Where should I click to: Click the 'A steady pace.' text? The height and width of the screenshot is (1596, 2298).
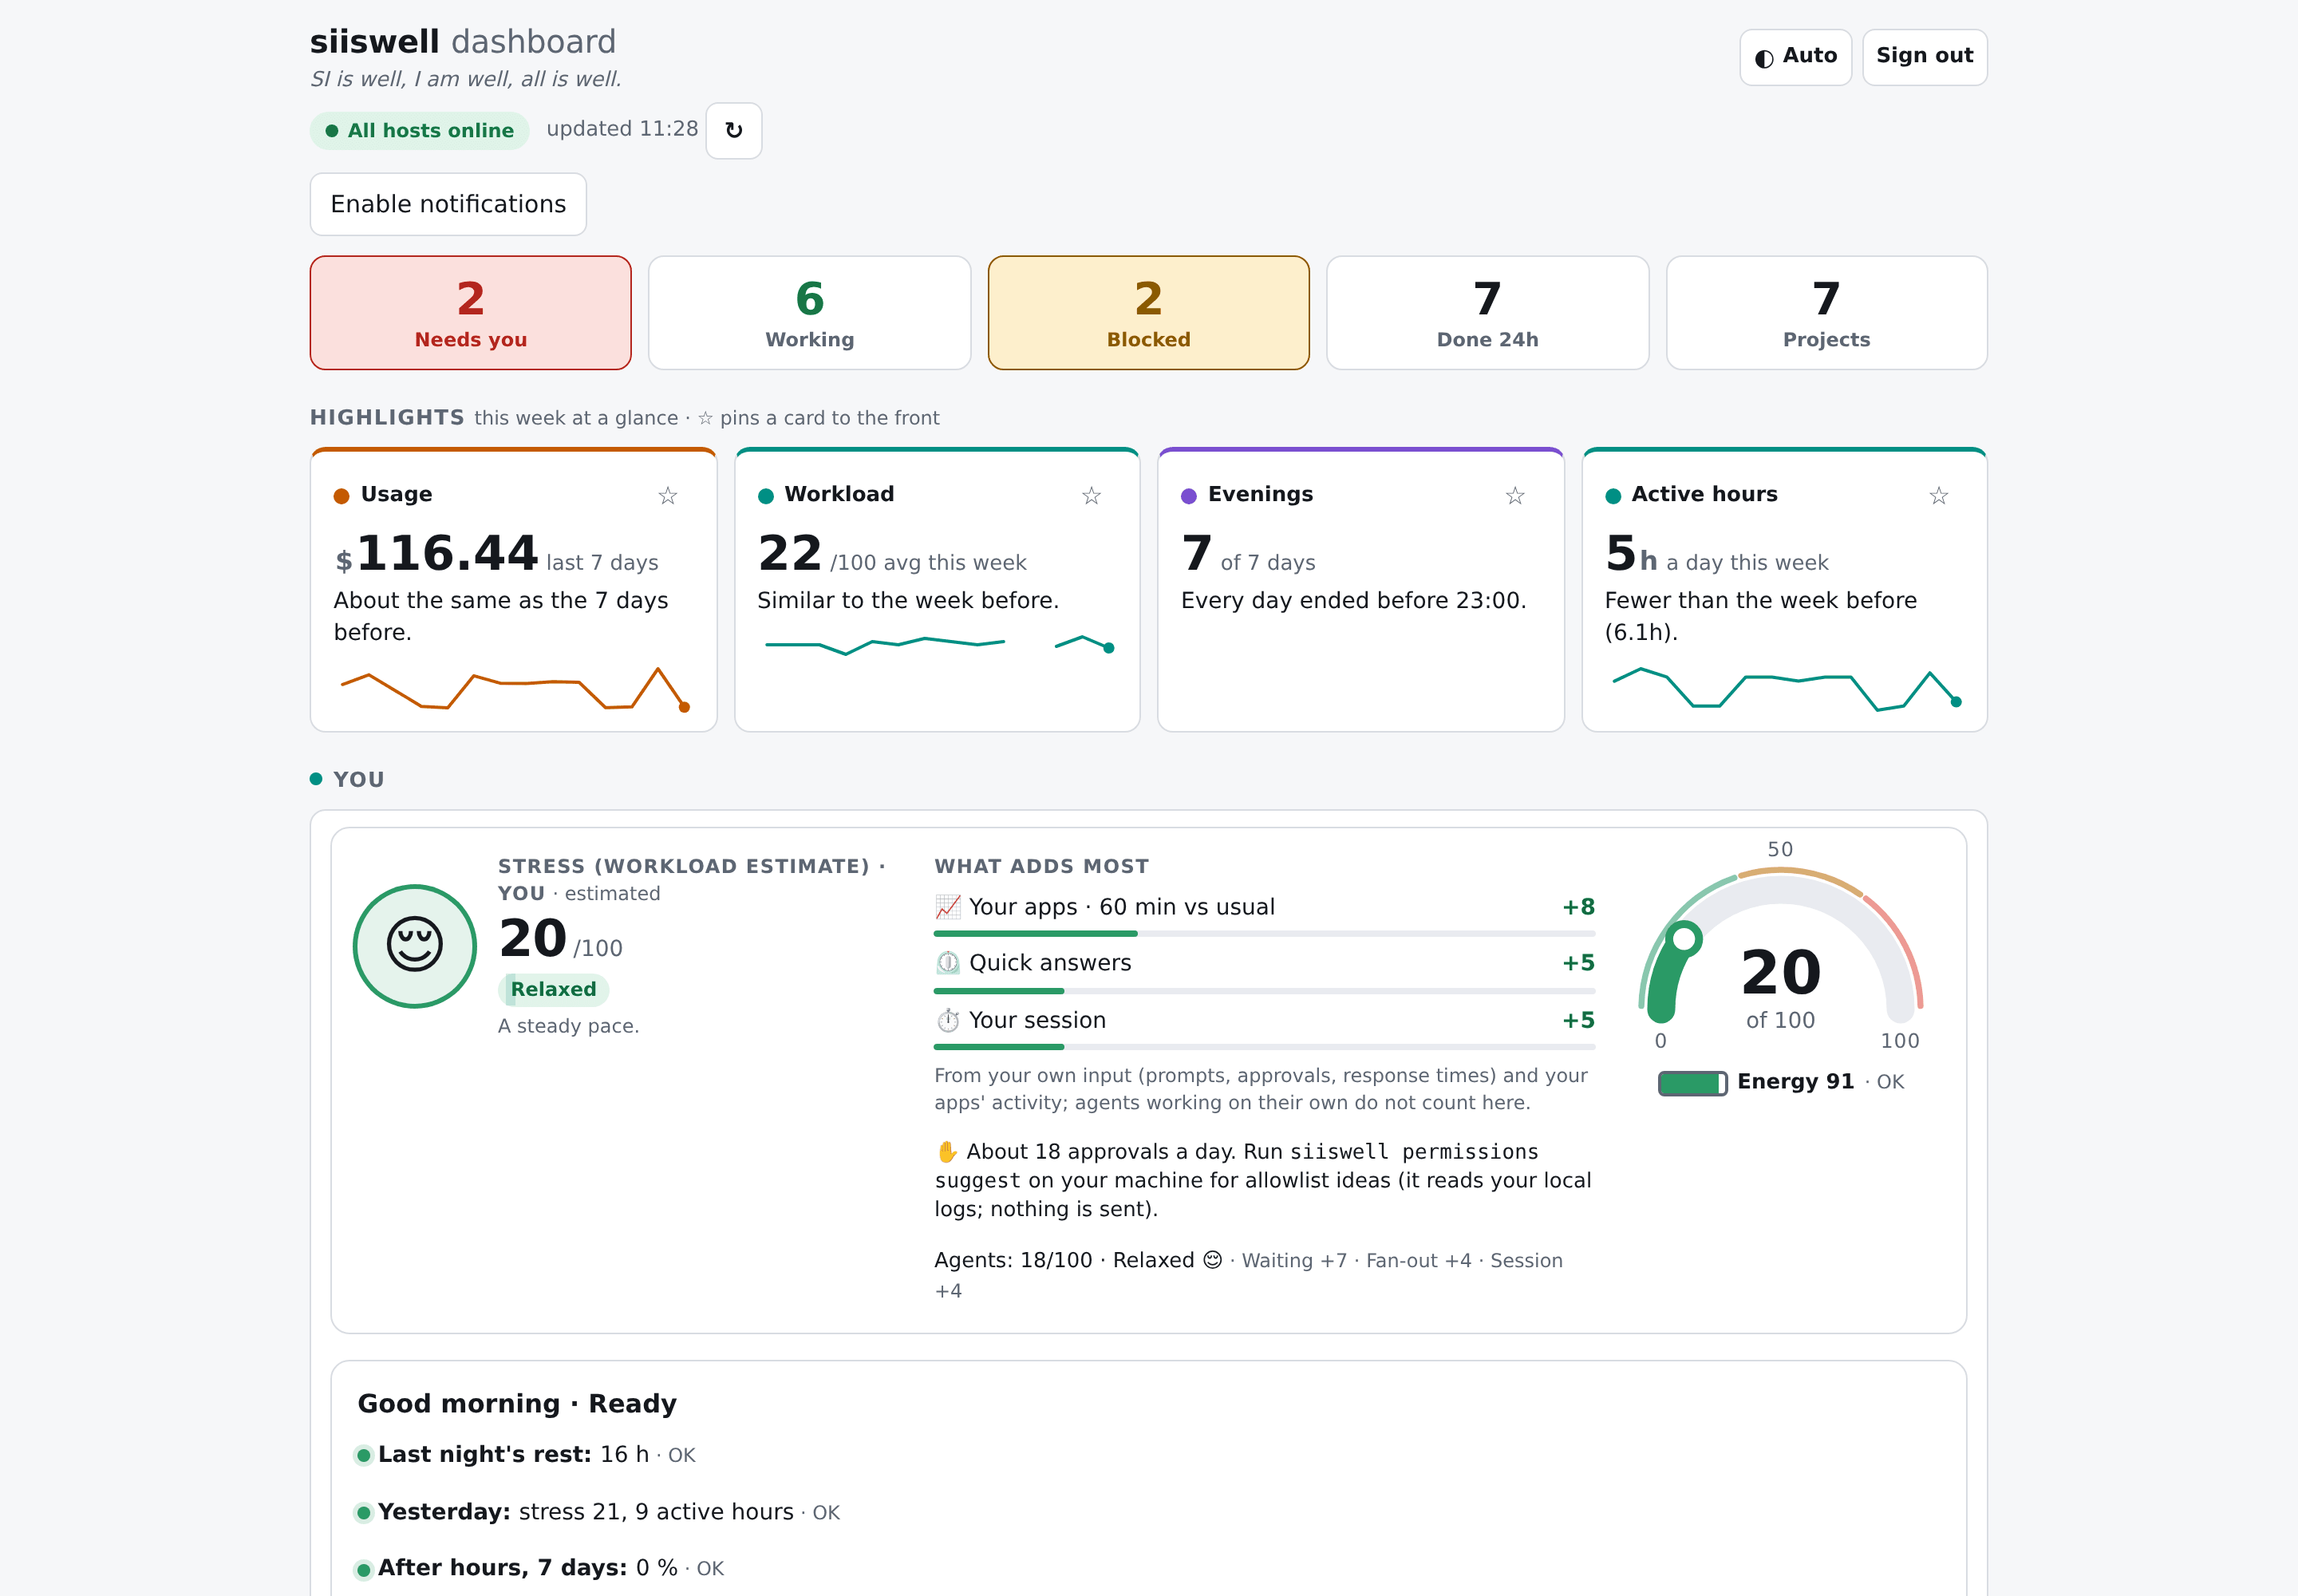[568, 1026]
